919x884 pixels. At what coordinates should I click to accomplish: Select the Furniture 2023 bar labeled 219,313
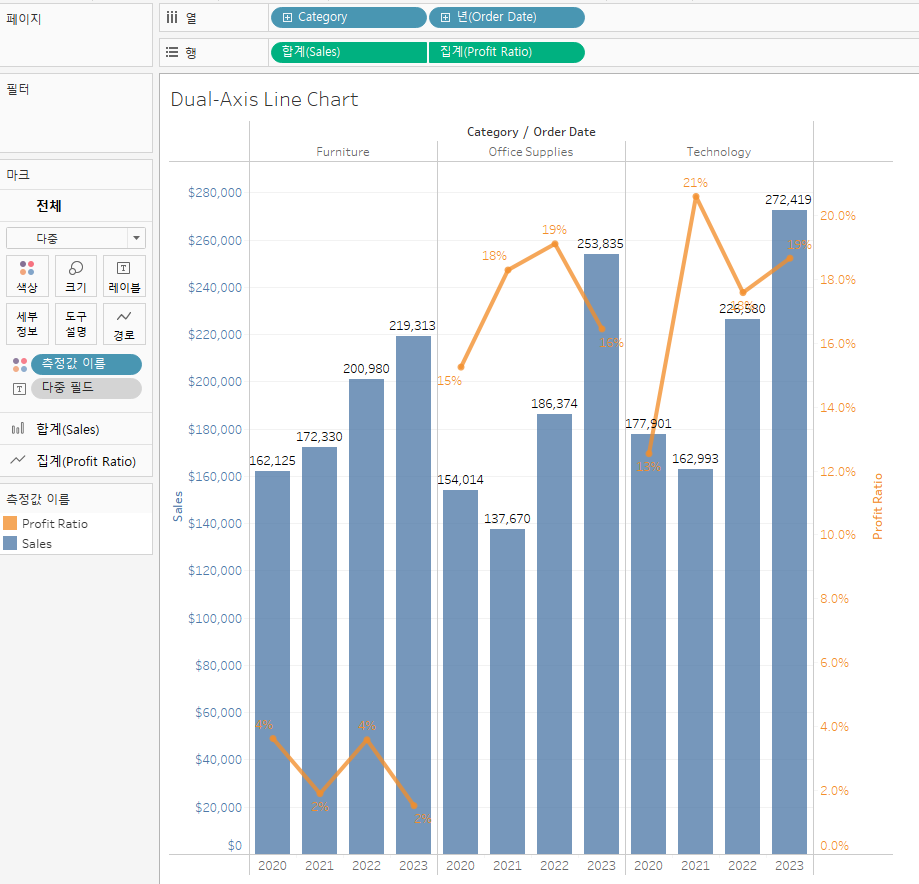(x=413, y=594)
